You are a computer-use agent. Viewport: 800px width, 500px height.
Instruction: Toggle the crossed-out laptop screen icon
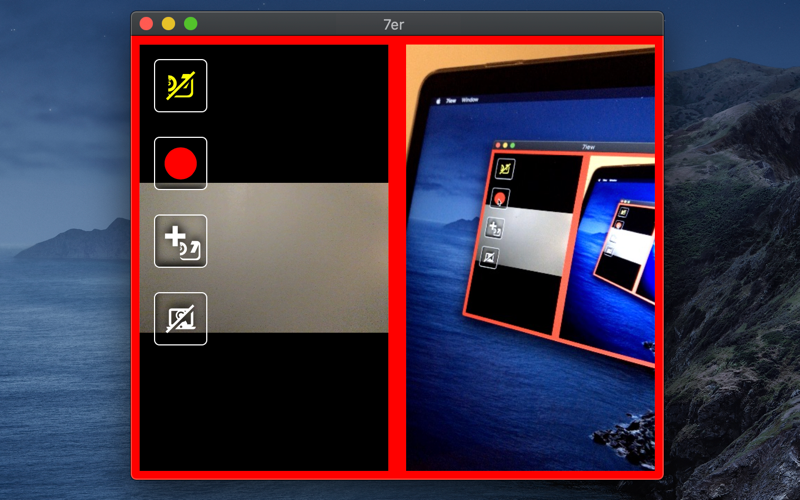click(181, 318)
